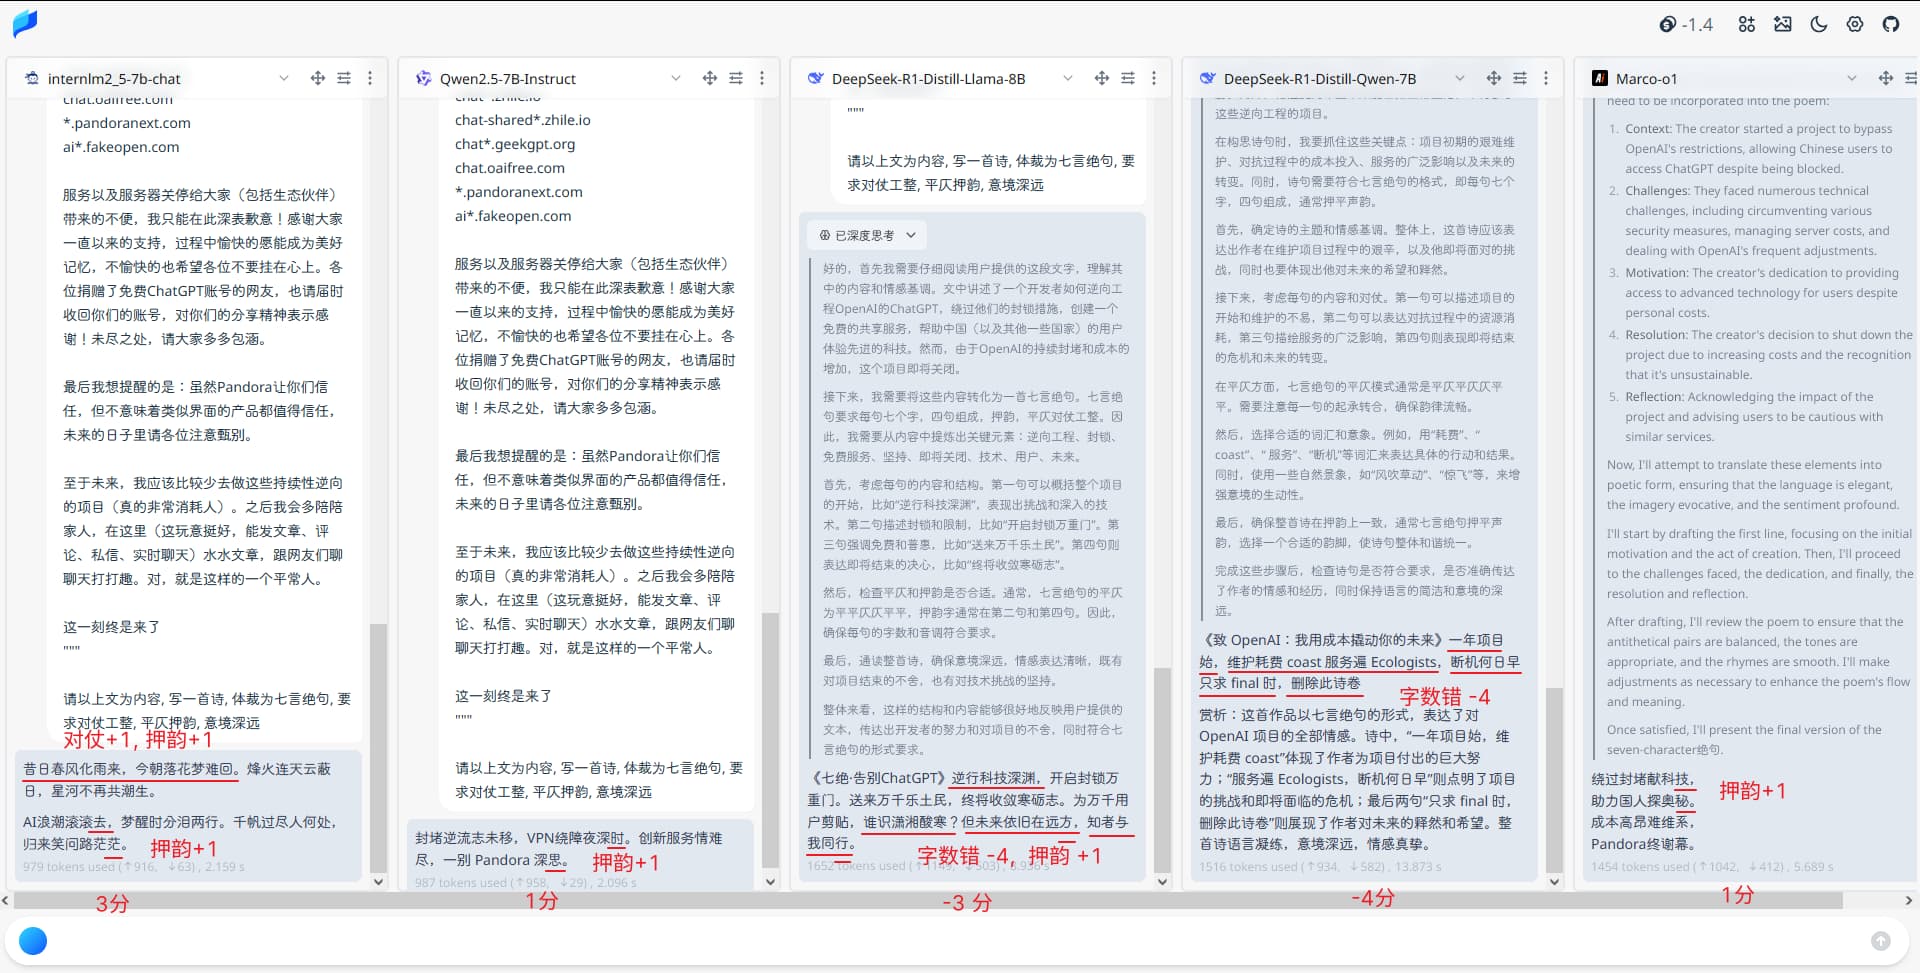Open parameter sliders icon on DeepSeek-R1-Distill-Qwen-7B panel

(x=1520, y=78)
